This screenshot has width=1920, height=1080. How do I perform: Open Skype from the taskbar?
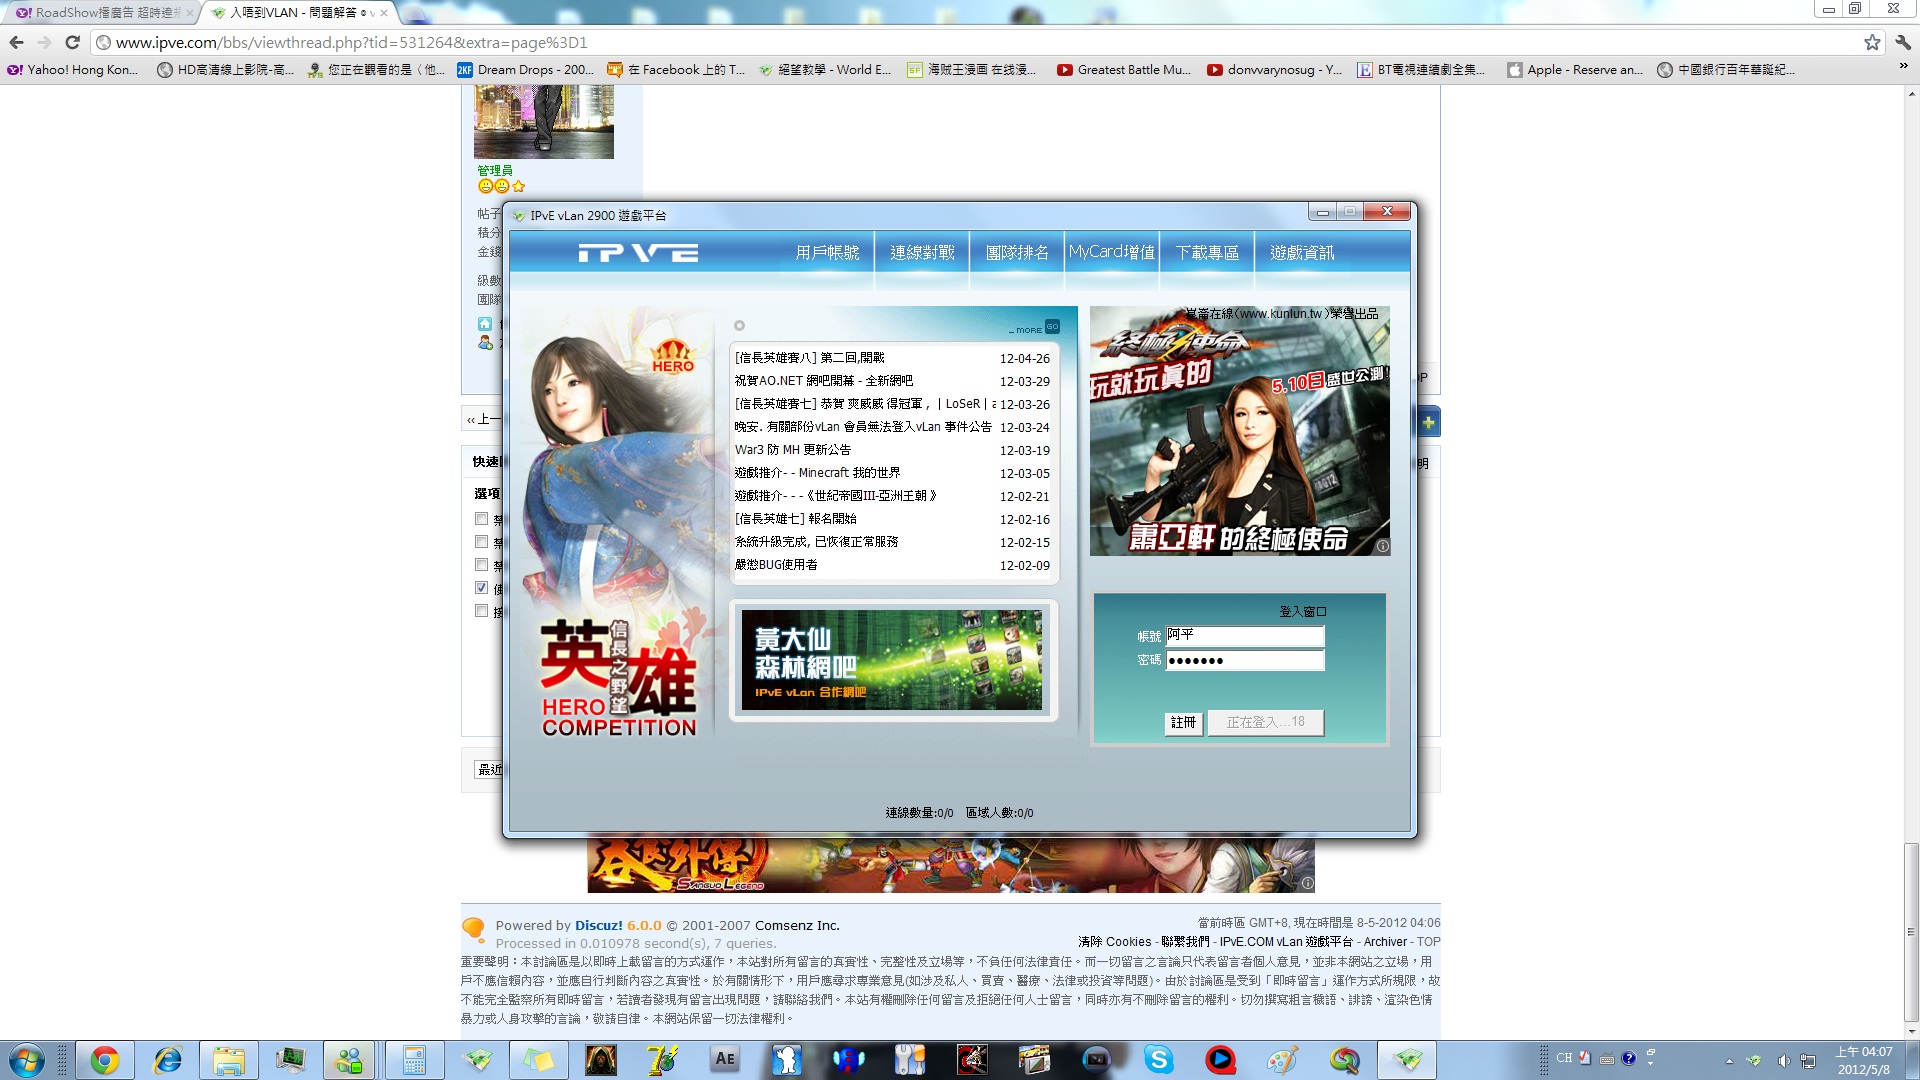[1158, 1059]
